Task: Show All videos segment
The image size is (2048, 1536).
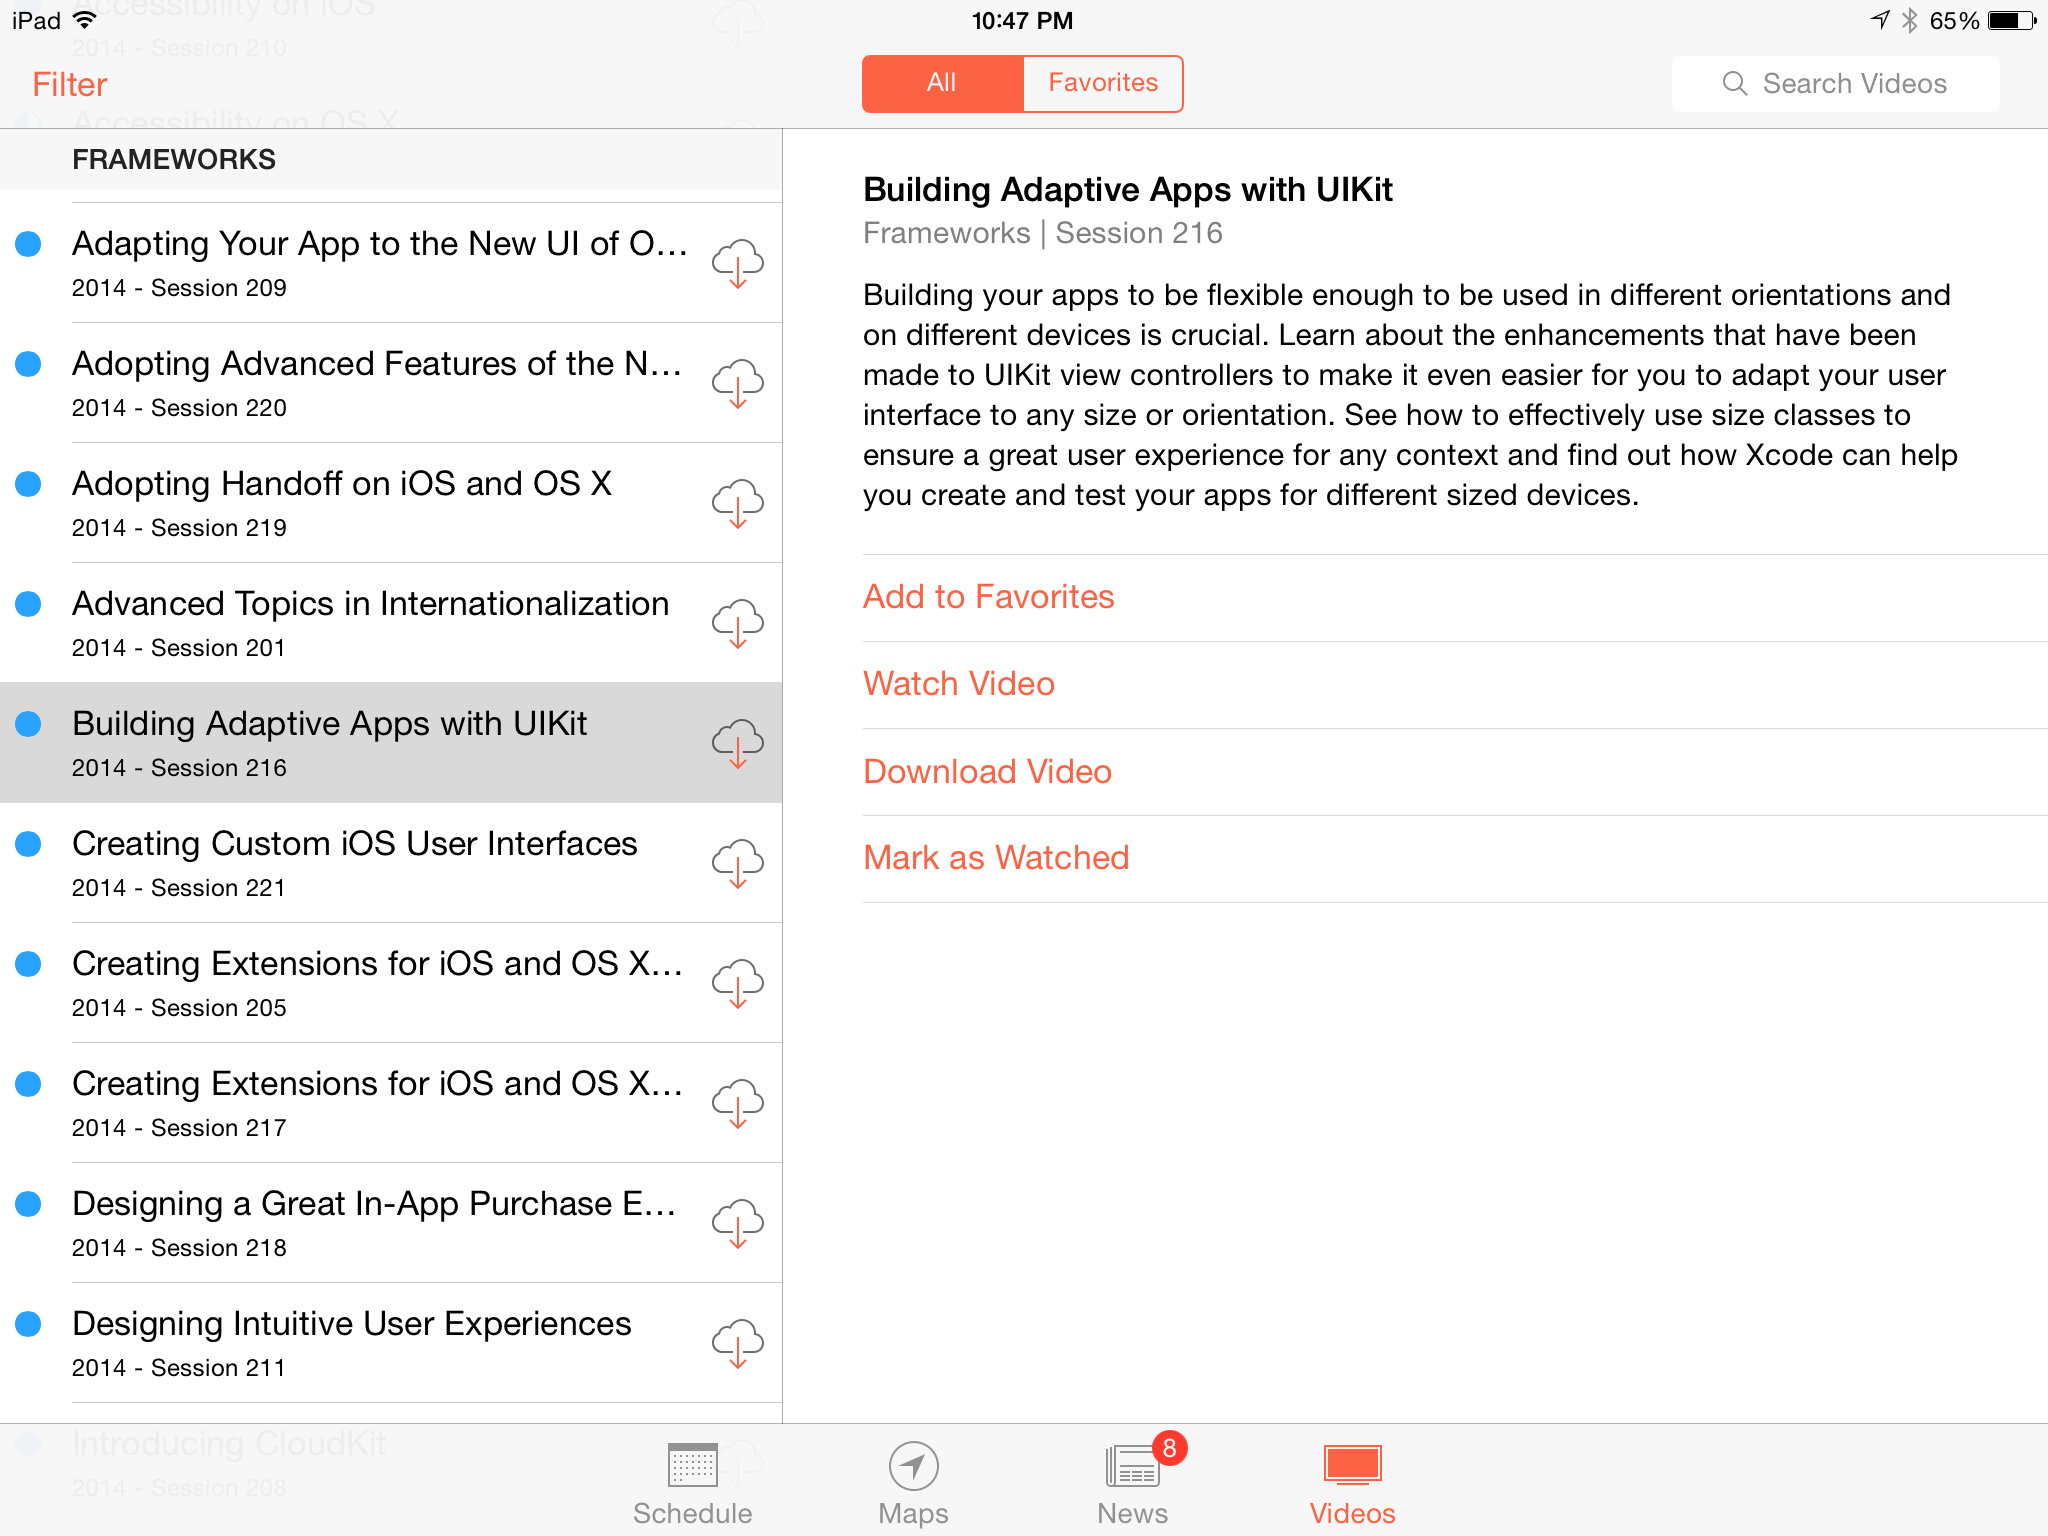Action: (942, 83)
